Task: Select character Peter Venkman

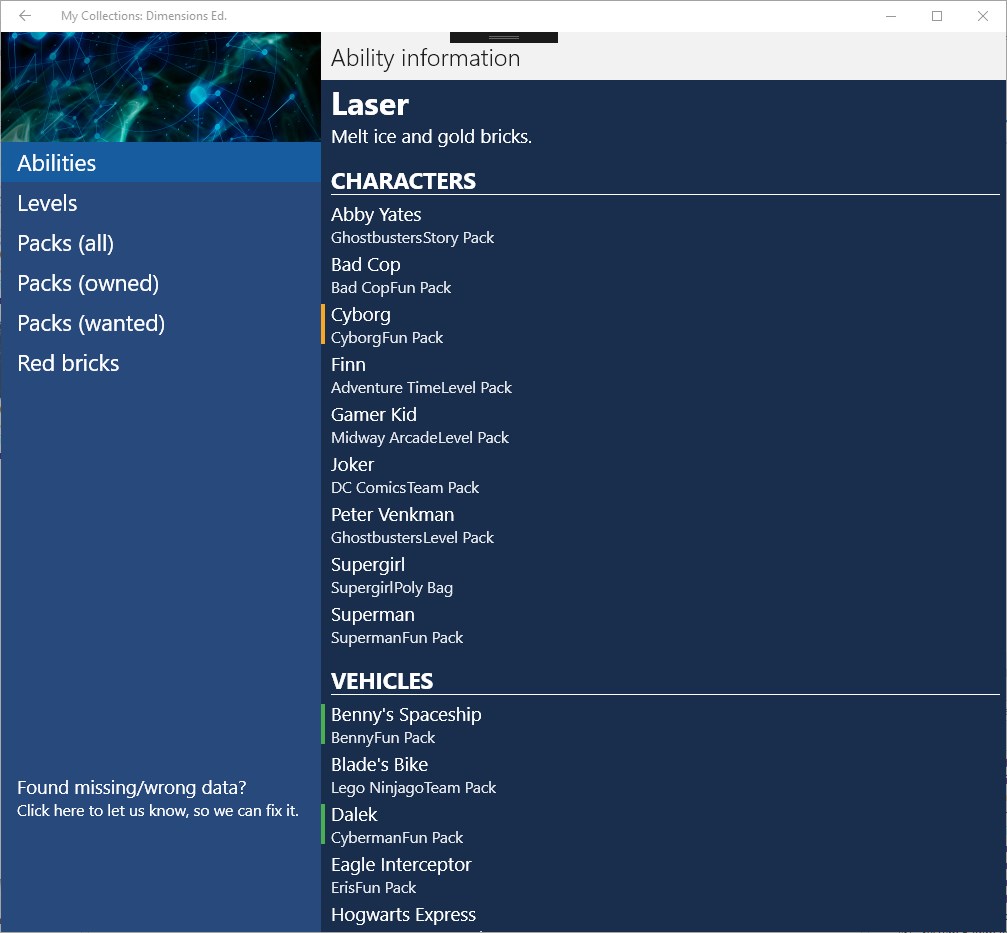Action: (661, 525)
